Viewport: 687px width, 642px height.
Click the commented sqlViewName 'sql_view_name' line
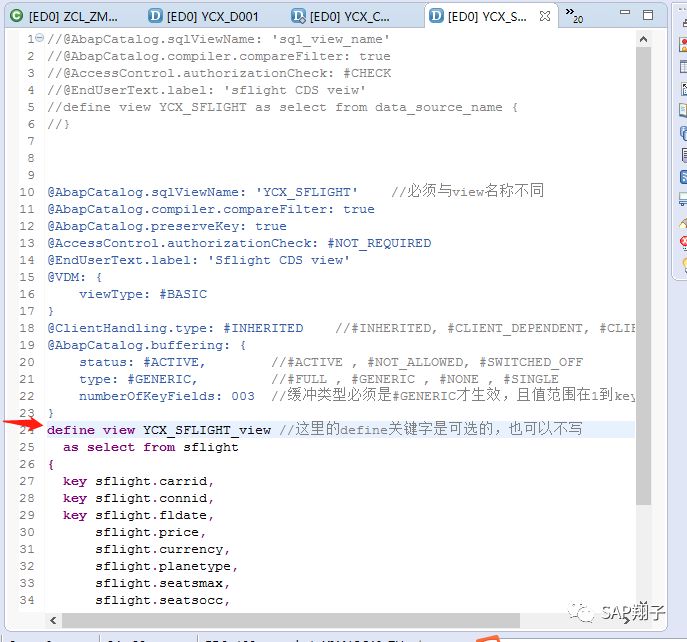coord(218,39)
